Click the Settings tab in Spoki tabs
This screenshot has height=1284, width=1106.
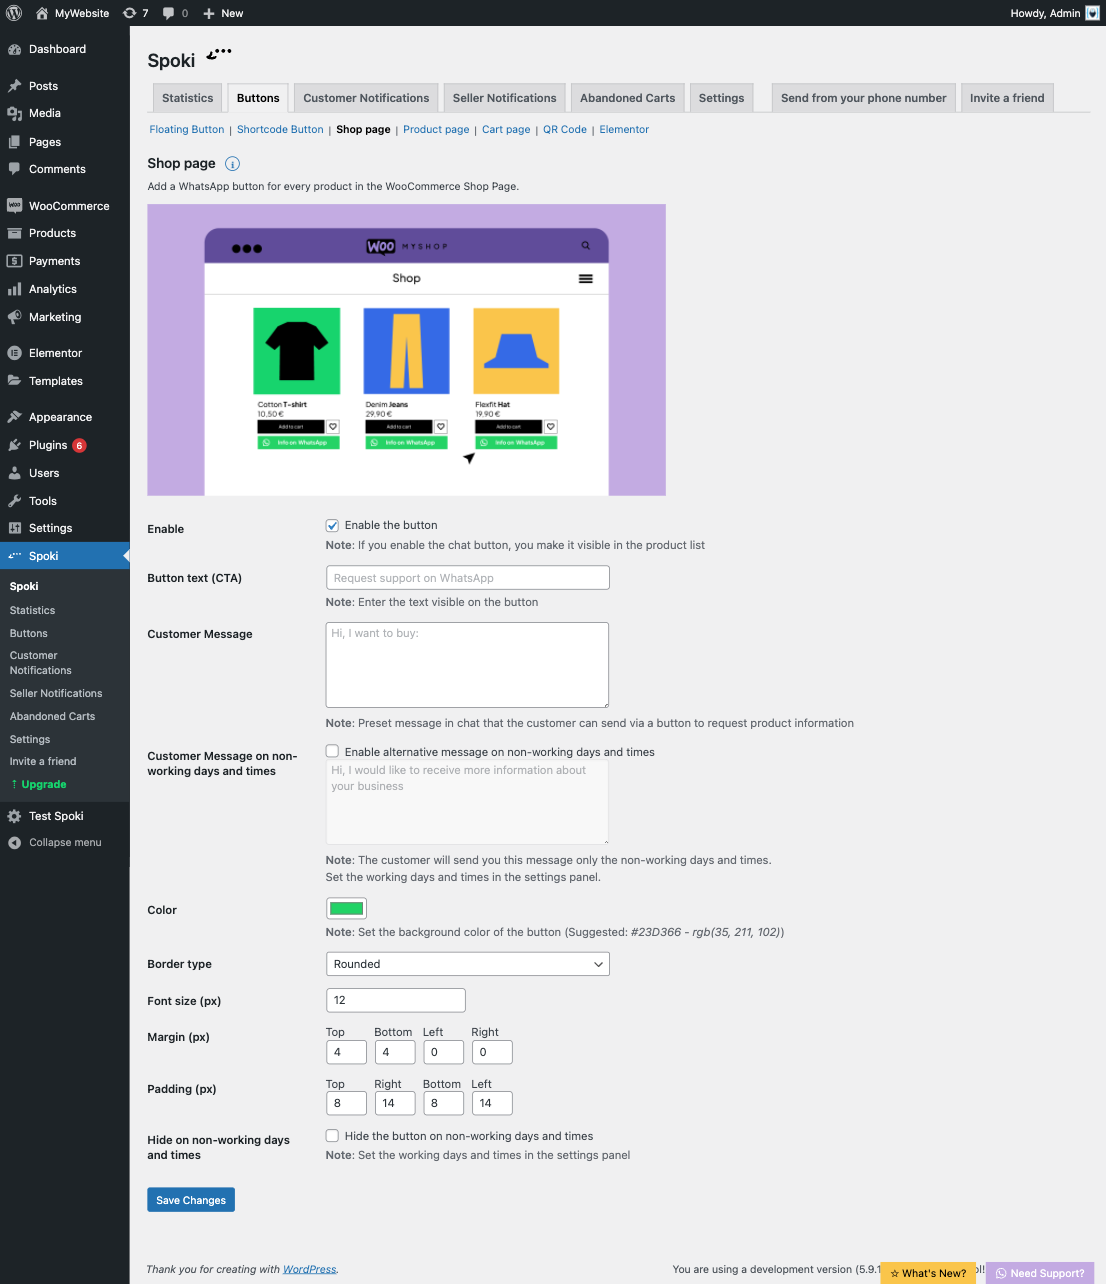721,98
